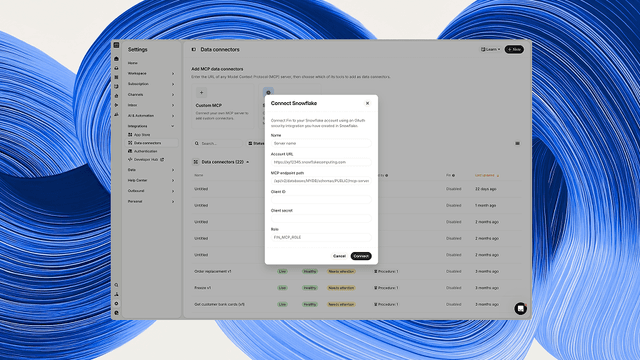Toggle the sidebar icon next to Data connectors title

[x=193, y=49]
